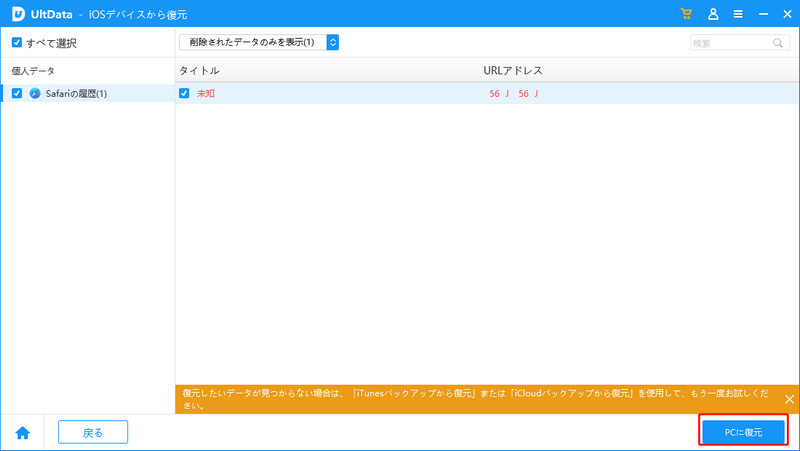Click the PCに復元 button
The width and height of the screenshot is (800, 451).
[x=743, y=432]
